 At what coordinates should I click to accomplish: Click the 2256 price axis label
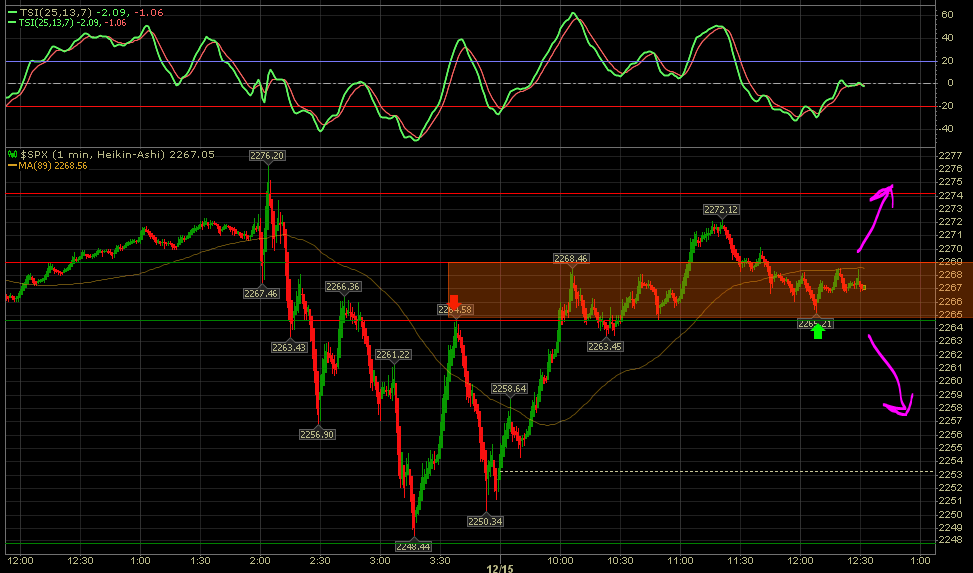951,434
